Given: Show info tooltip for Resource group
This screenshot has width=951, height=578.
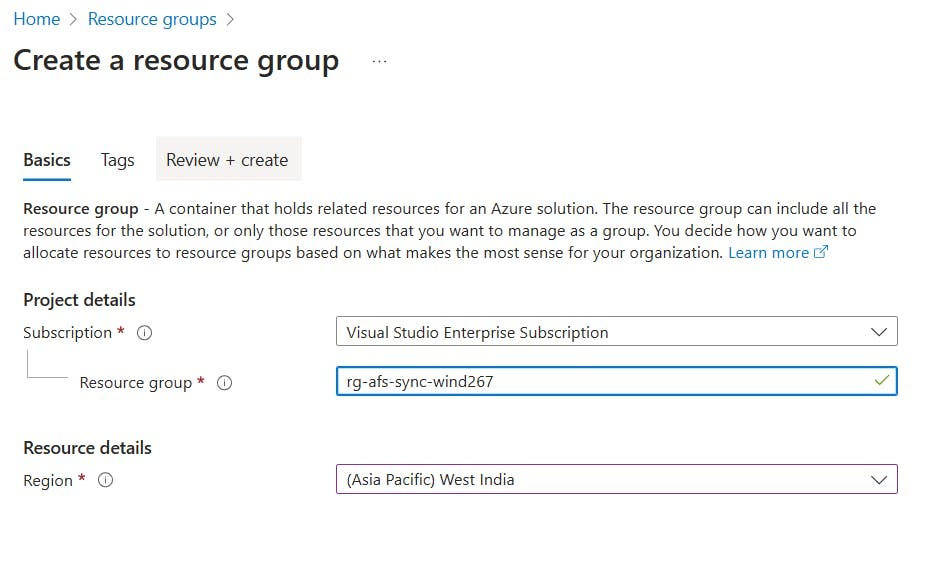Looking at the screenshot, I should [224, 383].
